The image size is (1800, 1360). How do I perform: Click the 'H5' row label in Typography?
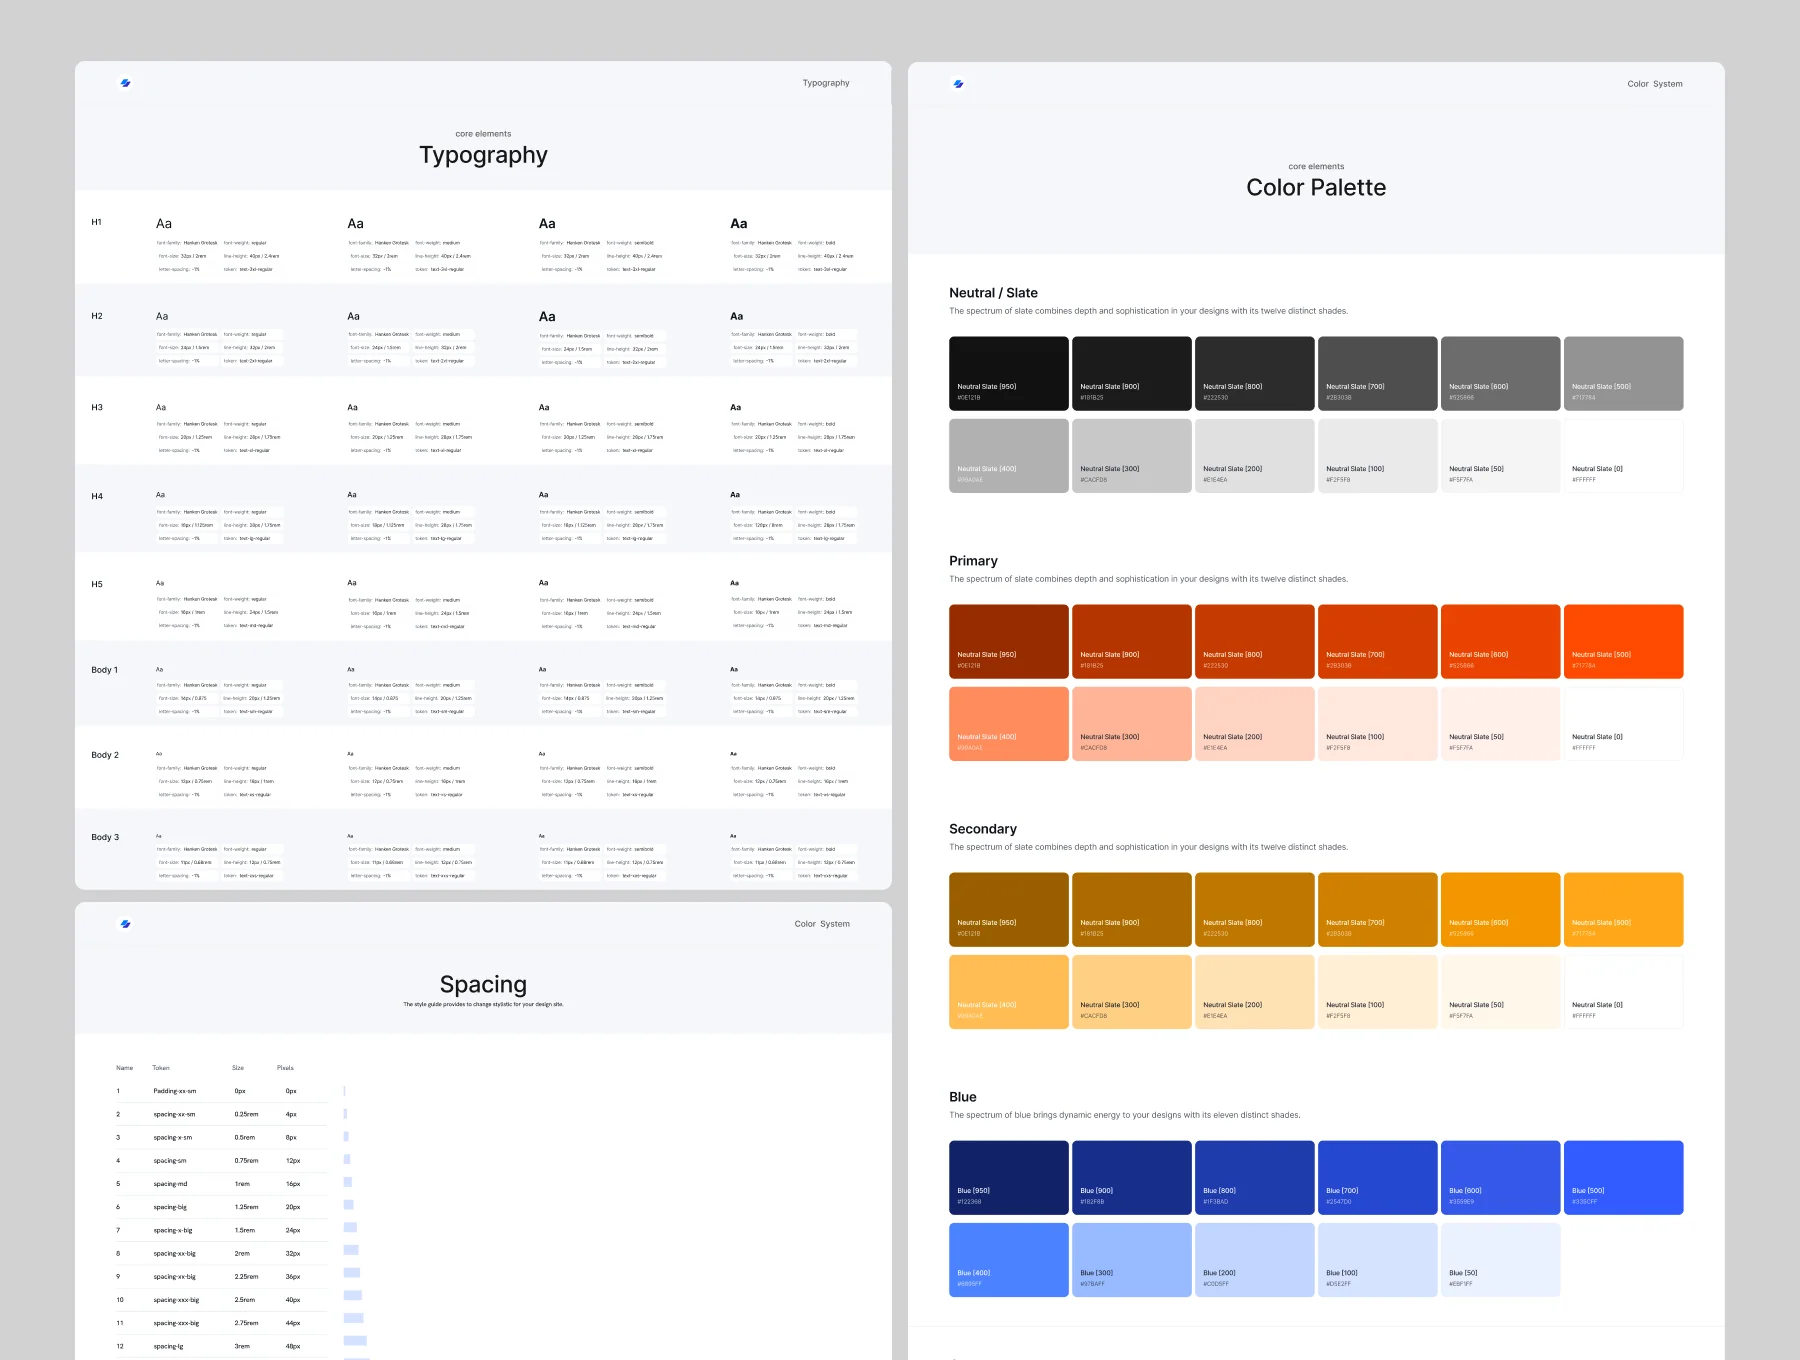(97, 584)
